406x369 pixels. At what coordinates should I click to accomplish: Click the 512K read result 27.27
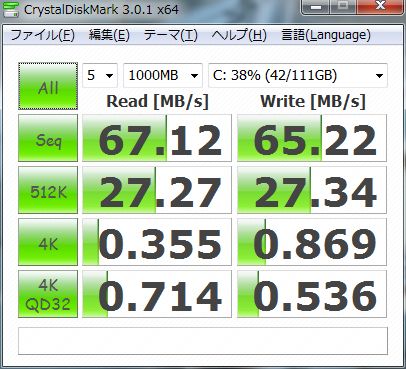[157, 190]
